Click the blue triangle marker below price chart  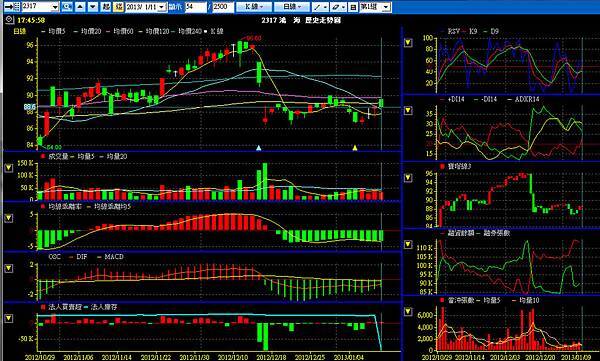tap(259, 148)
